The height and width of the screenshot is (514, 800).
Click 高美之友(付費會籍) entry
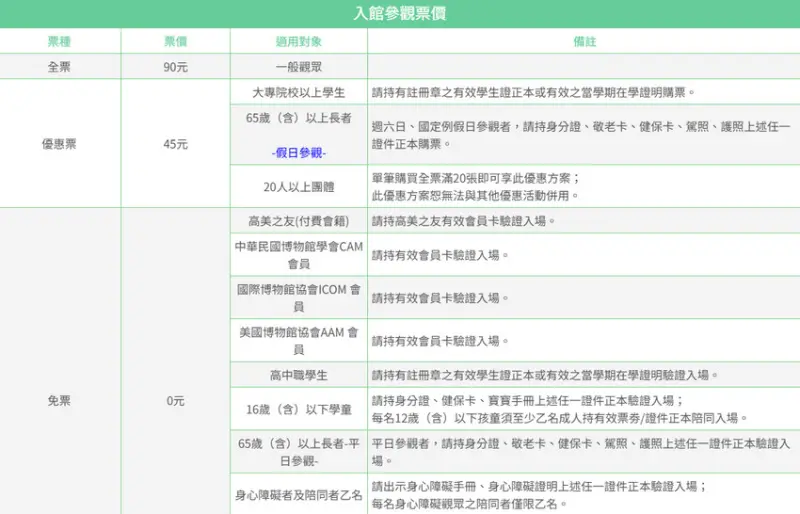tap(298, 221)
